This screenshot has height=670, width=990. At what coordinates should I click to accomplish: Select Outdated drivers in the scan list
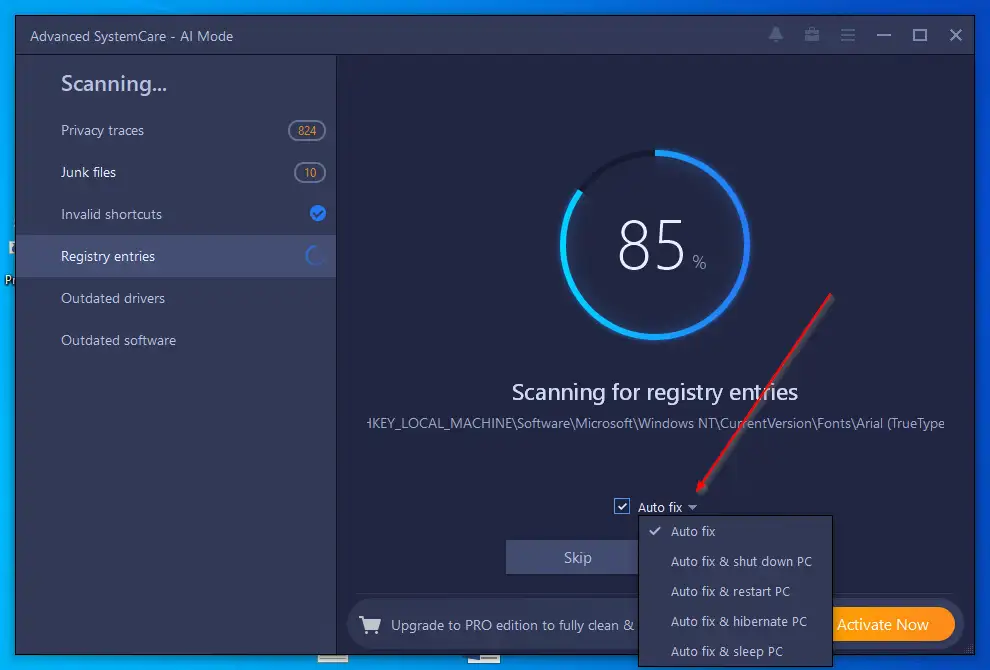(176, 298)
